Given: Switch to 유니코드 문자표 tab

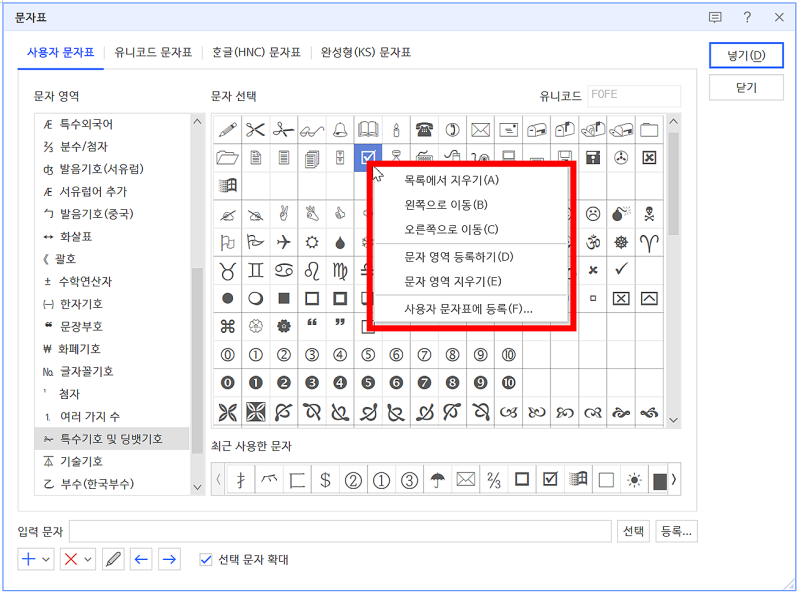Looking at the screenshot, I should (153, 53).
